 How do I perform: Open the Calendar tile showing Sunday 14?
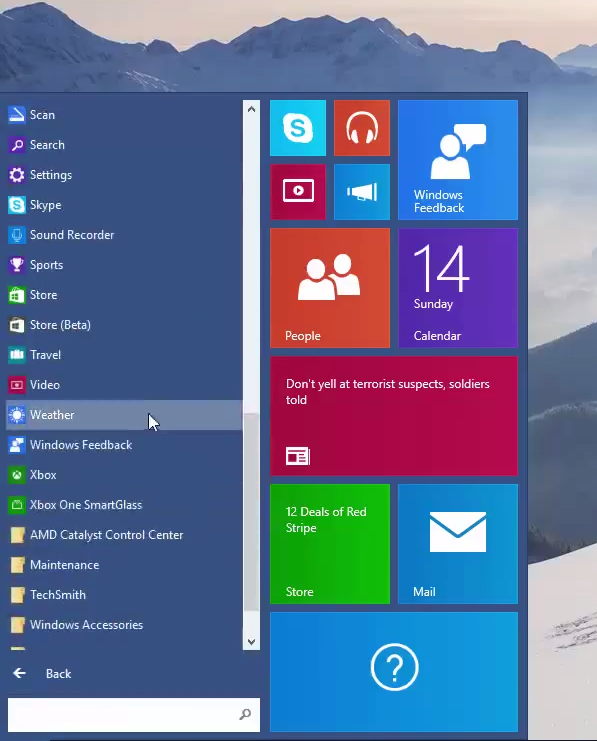pos(458,288)
